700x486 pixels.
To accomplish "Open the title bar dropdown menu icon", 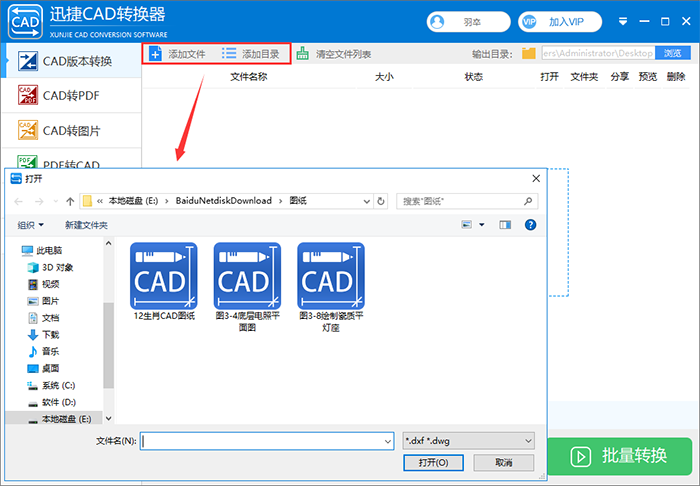I will pos(623,21).
